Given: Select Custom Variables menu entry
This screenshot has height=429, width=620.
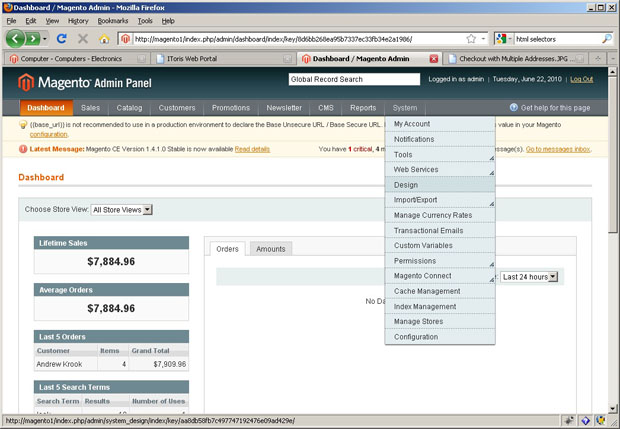Looking at the screenshot, I should (x=440, y=246).
